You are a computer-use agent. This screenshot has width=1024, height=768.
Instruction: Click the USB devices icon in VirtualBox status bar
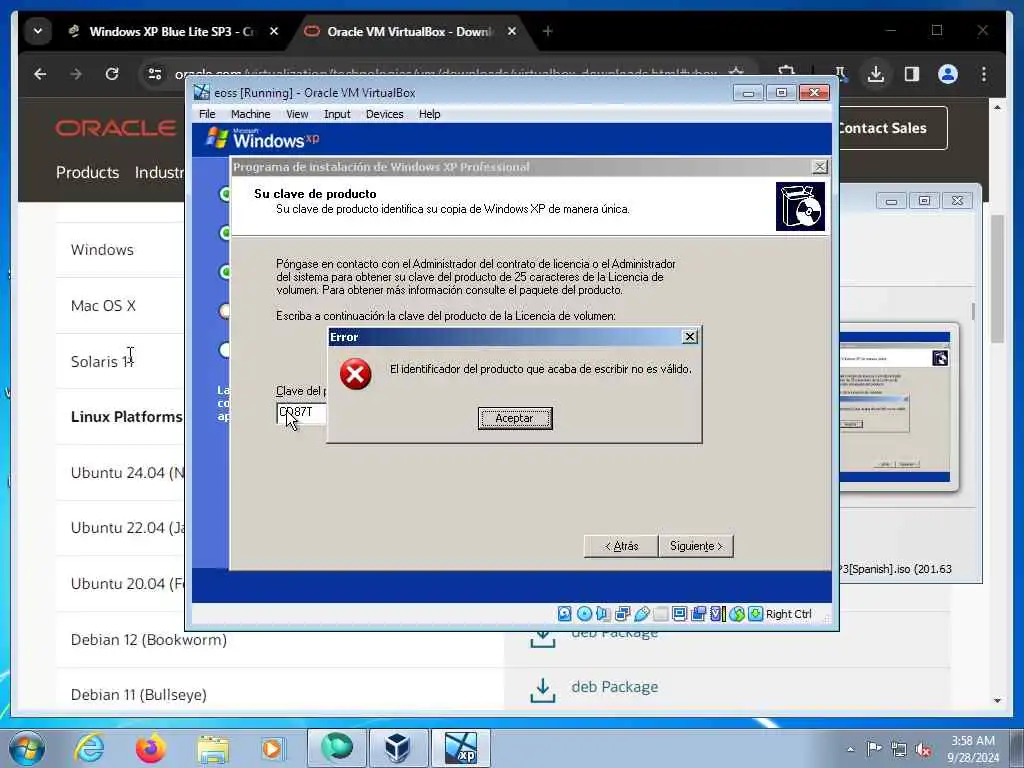[641, 614]
